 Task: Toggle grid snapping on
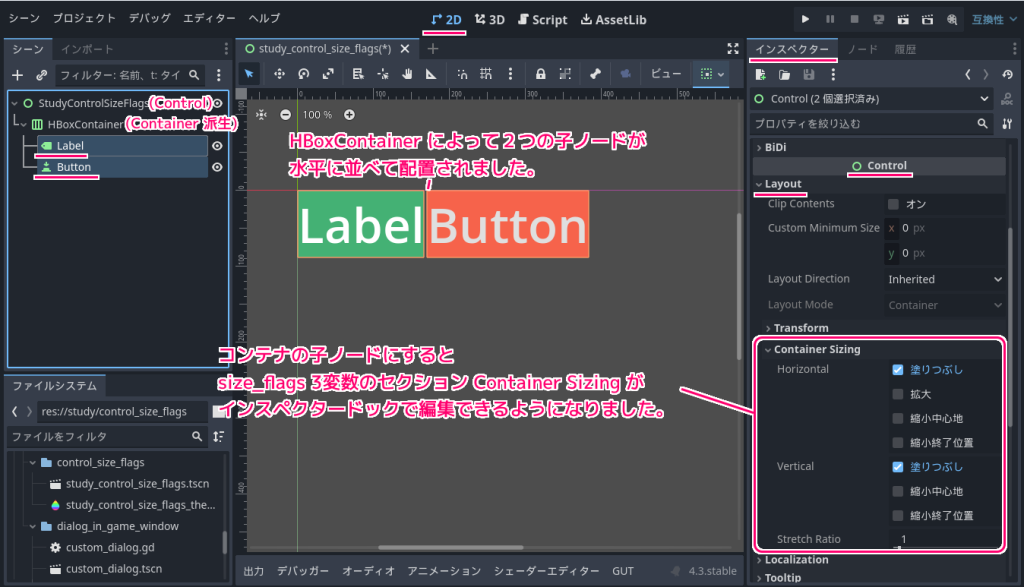click(484, 73)
